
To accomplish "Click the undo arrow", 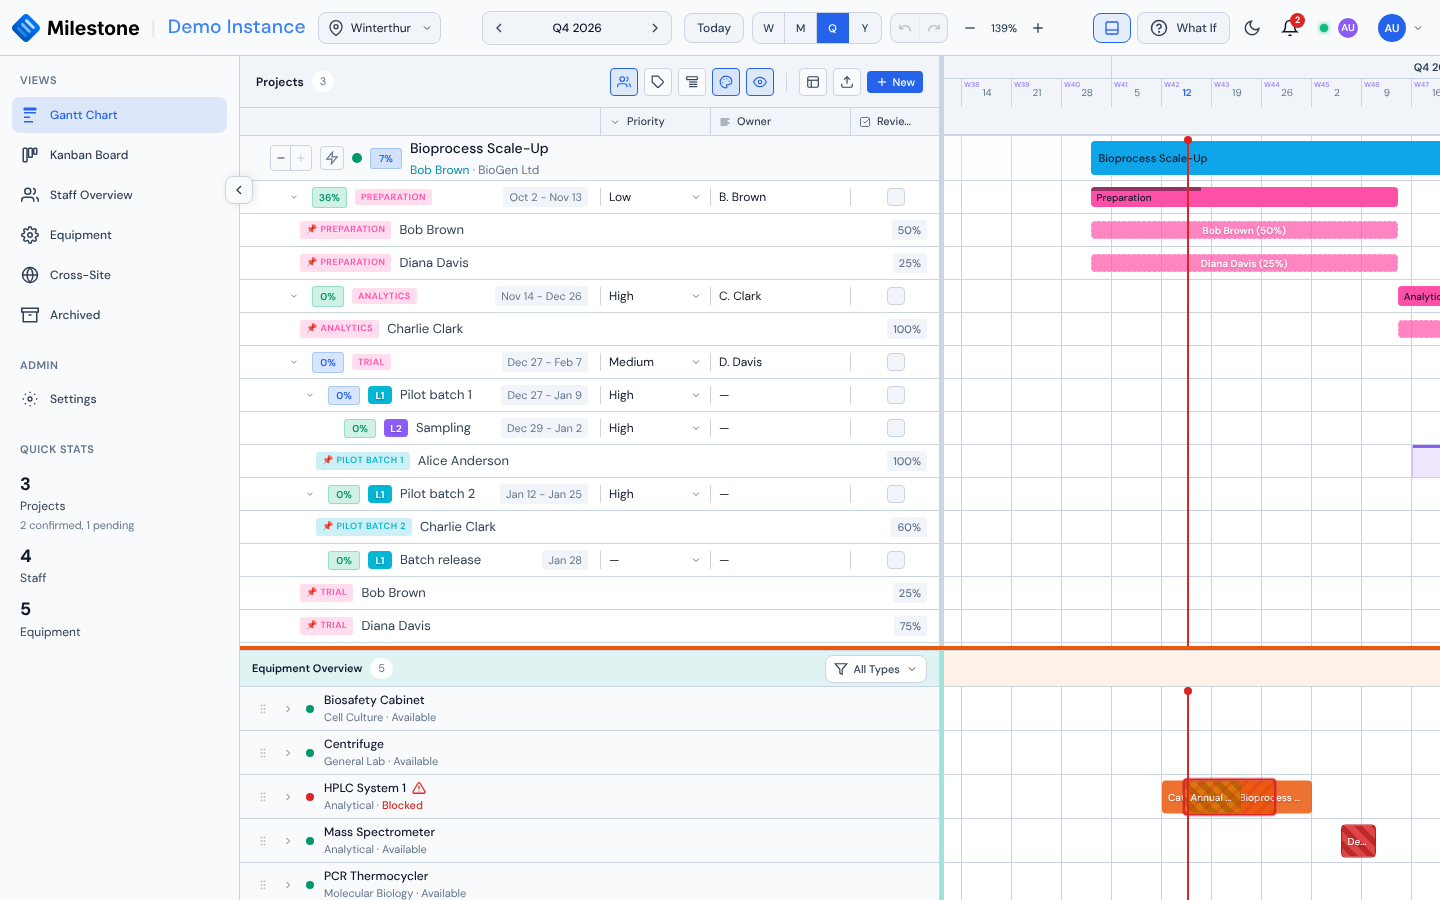I will coord(905,28).
